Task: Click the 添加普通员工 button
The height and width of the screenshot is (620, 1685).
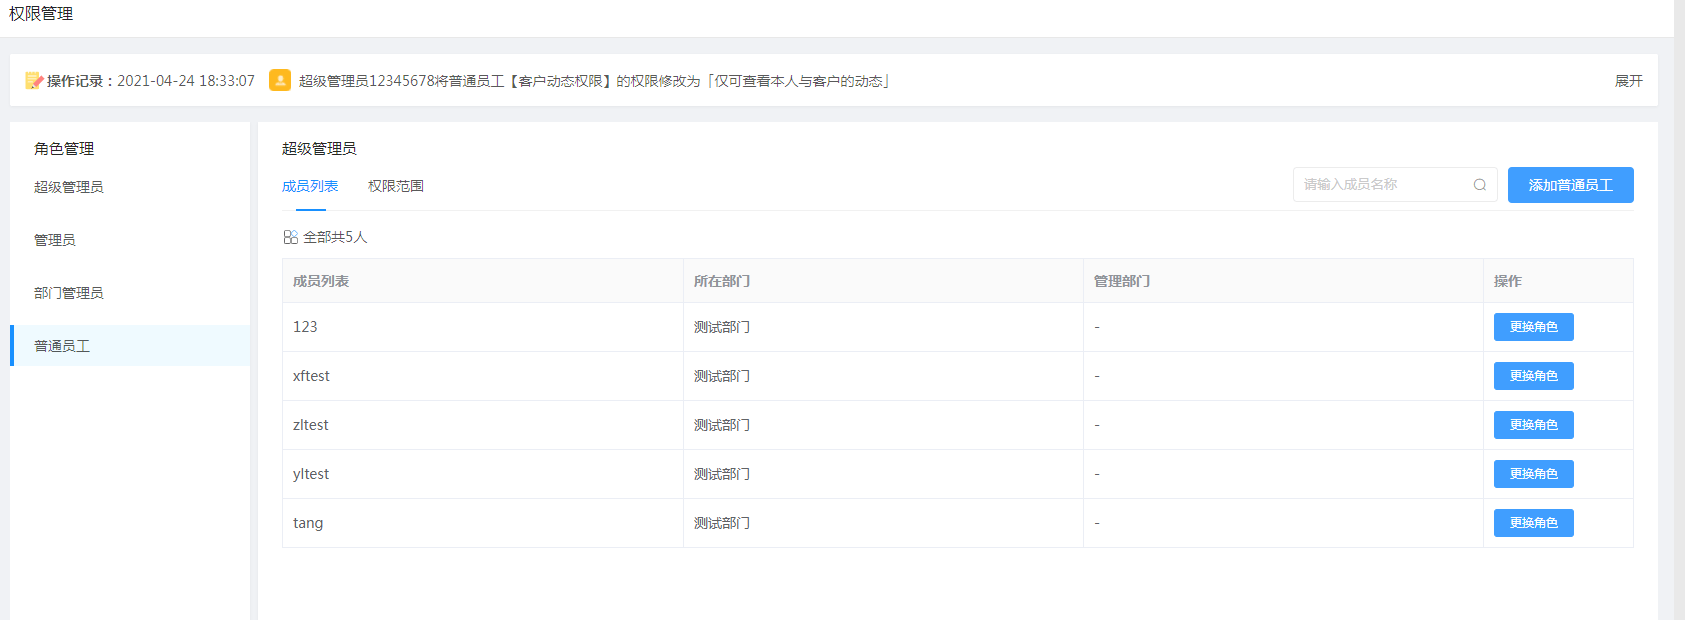Action: 1570,185
